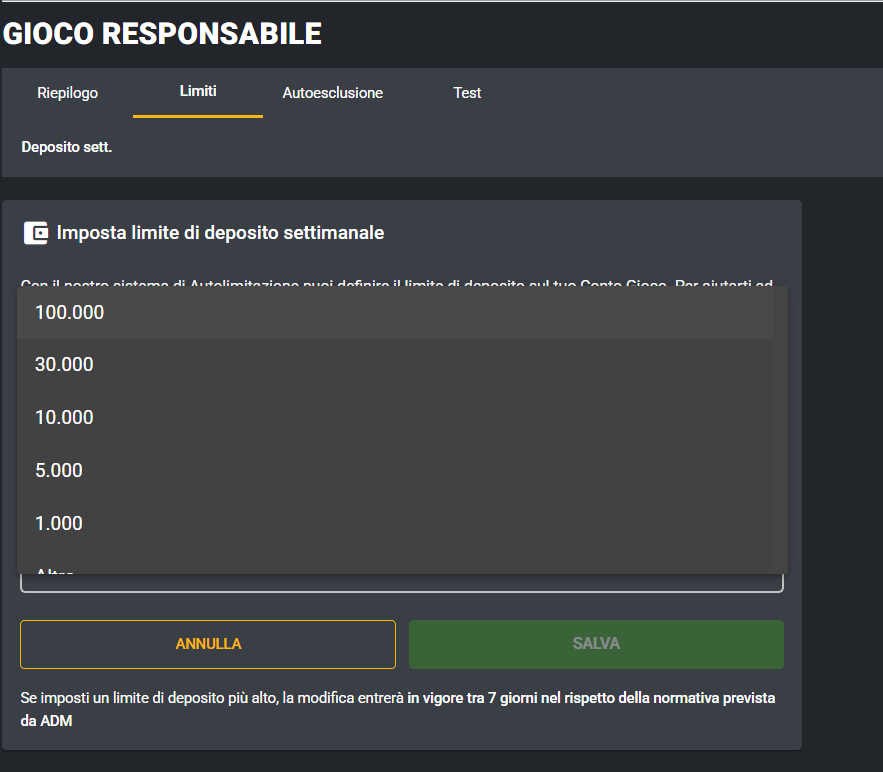Open the Test tab
Screen dimensions: 883x772
tap(467, 93)
